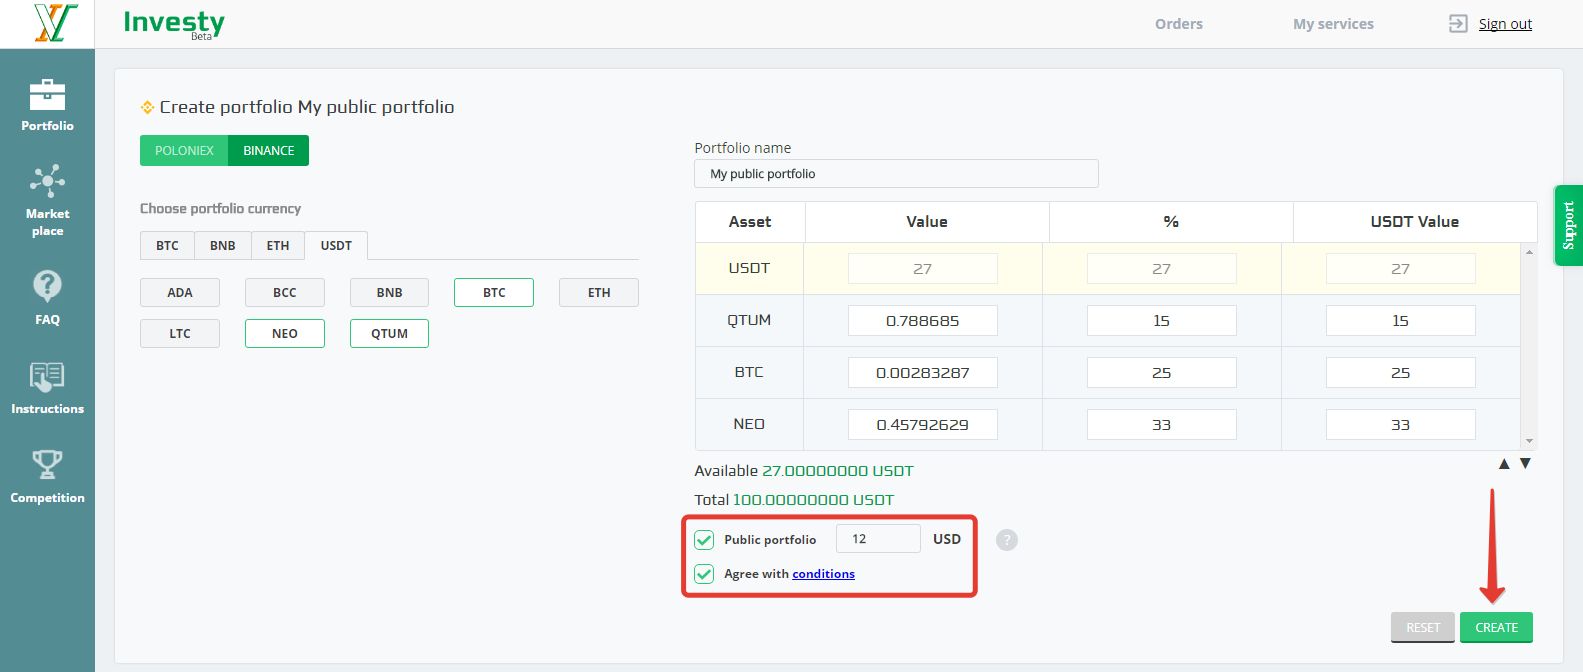Click the up triangle below the table
The width and height of the screenshot is (1583, 672).
point(1504,463)
